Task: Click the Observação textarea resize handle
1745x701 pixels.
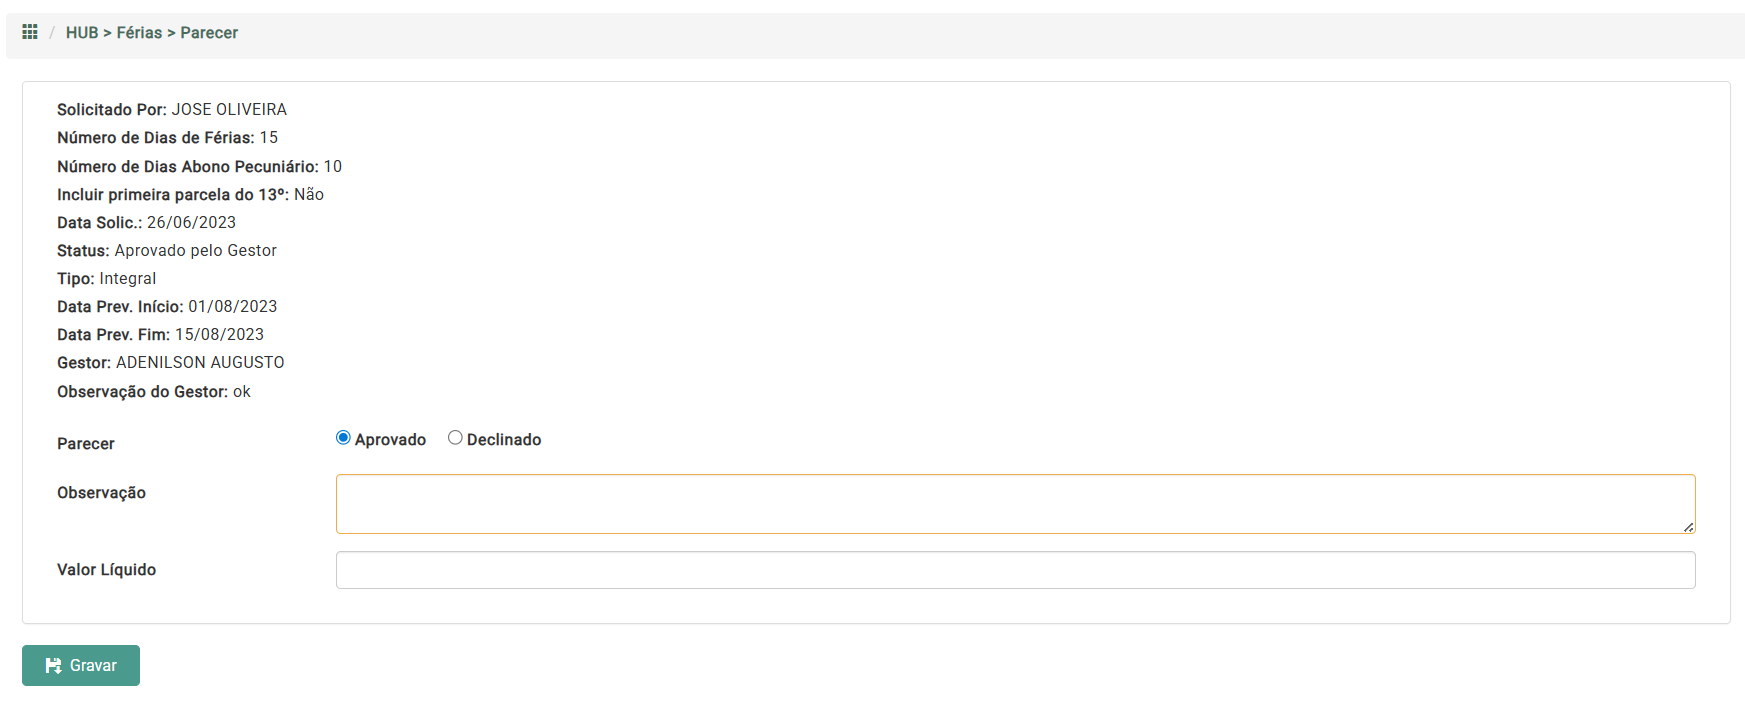Action: [1688, 527]
